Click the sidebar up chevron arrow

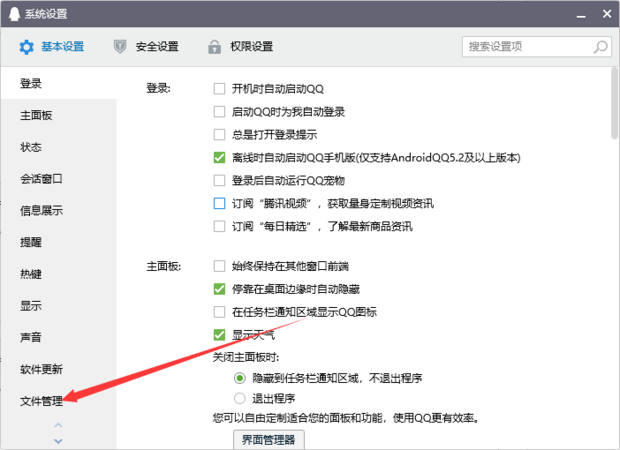coord(58,425)
